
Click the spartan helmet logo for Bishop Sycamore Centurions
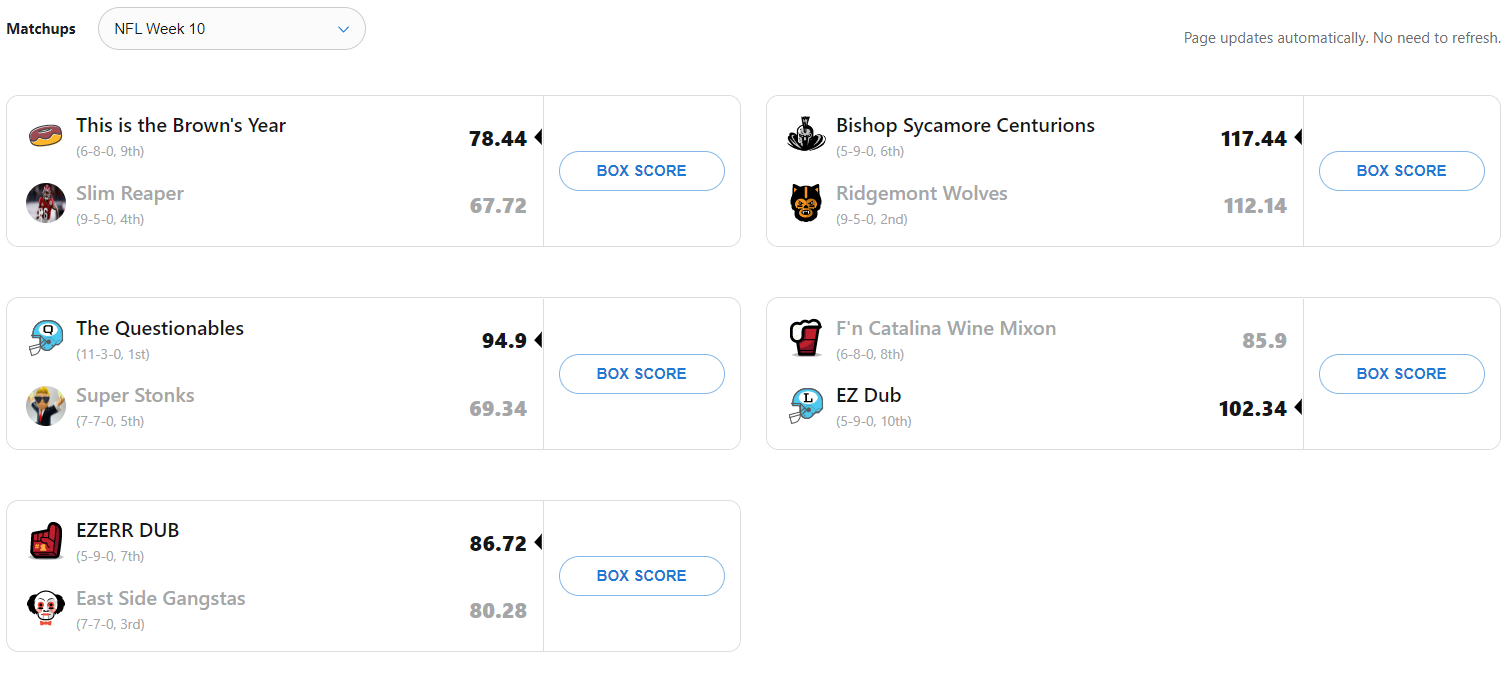[806, 135]
